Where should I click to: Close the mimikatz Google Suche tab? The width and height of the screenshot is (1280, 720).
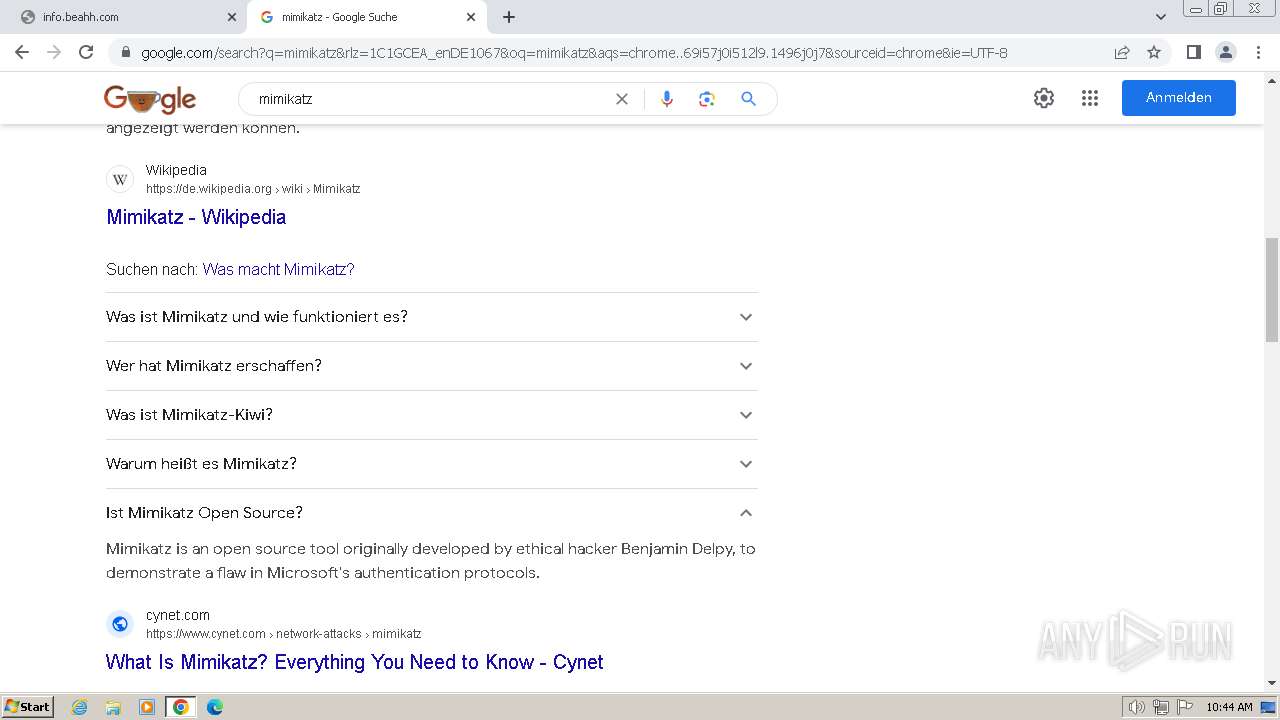click(x=471, y=17)
